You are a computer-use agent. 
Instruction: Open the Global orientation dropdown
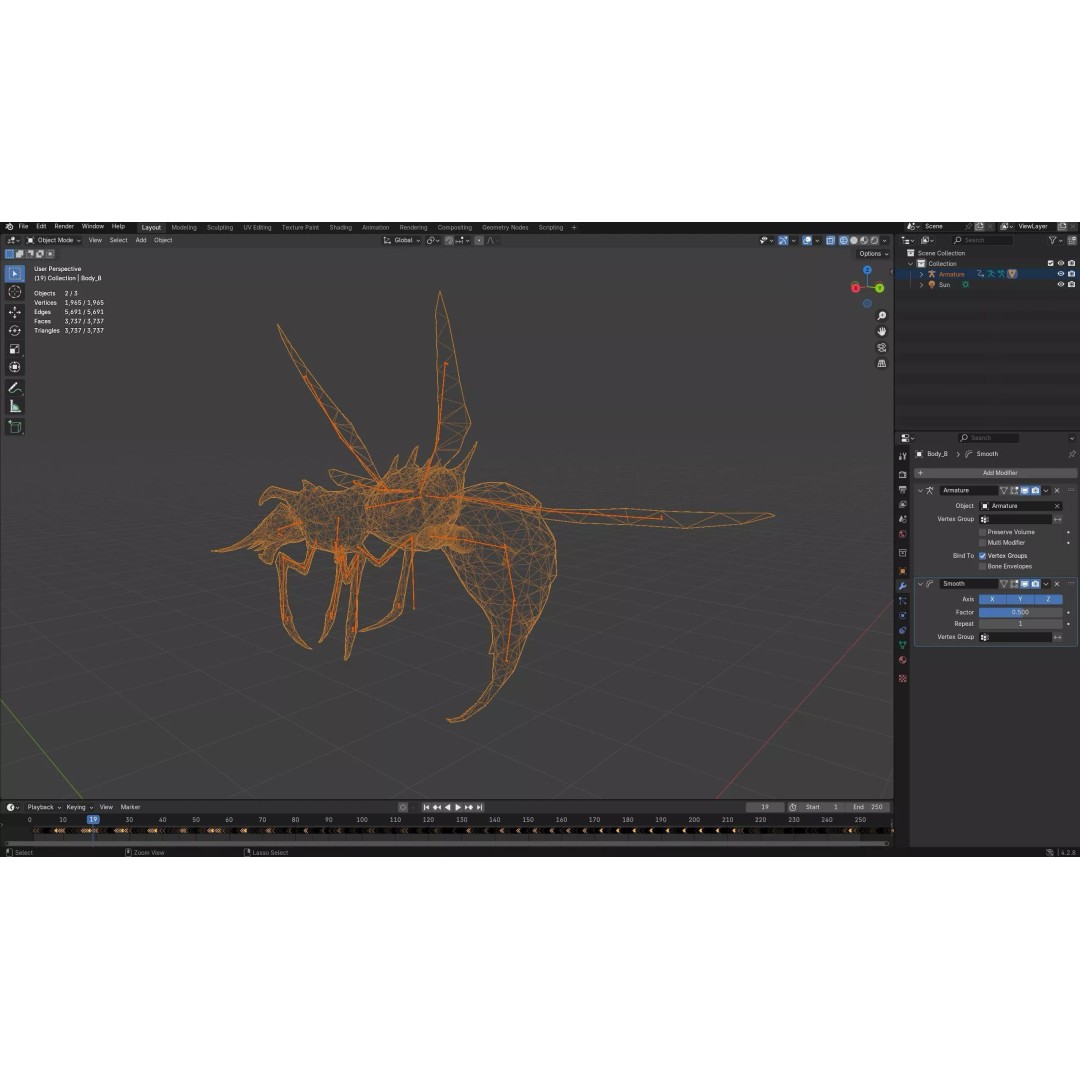coord(402,240)
